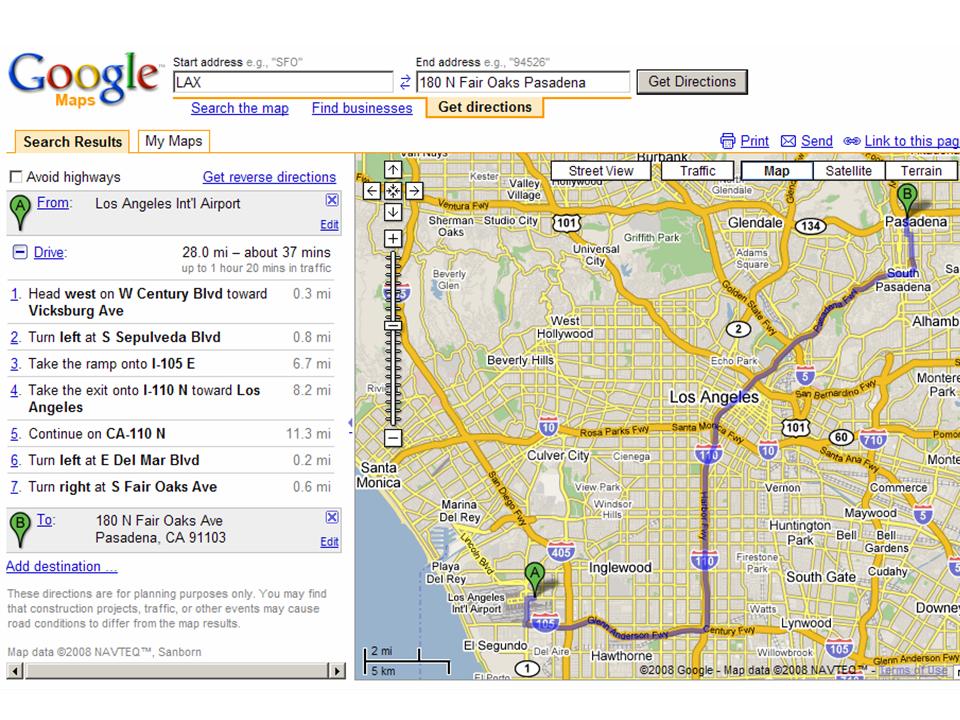This screenshot has width=960, height=720.
Task: Click Link to this page
Action: [x=912, y=141]
